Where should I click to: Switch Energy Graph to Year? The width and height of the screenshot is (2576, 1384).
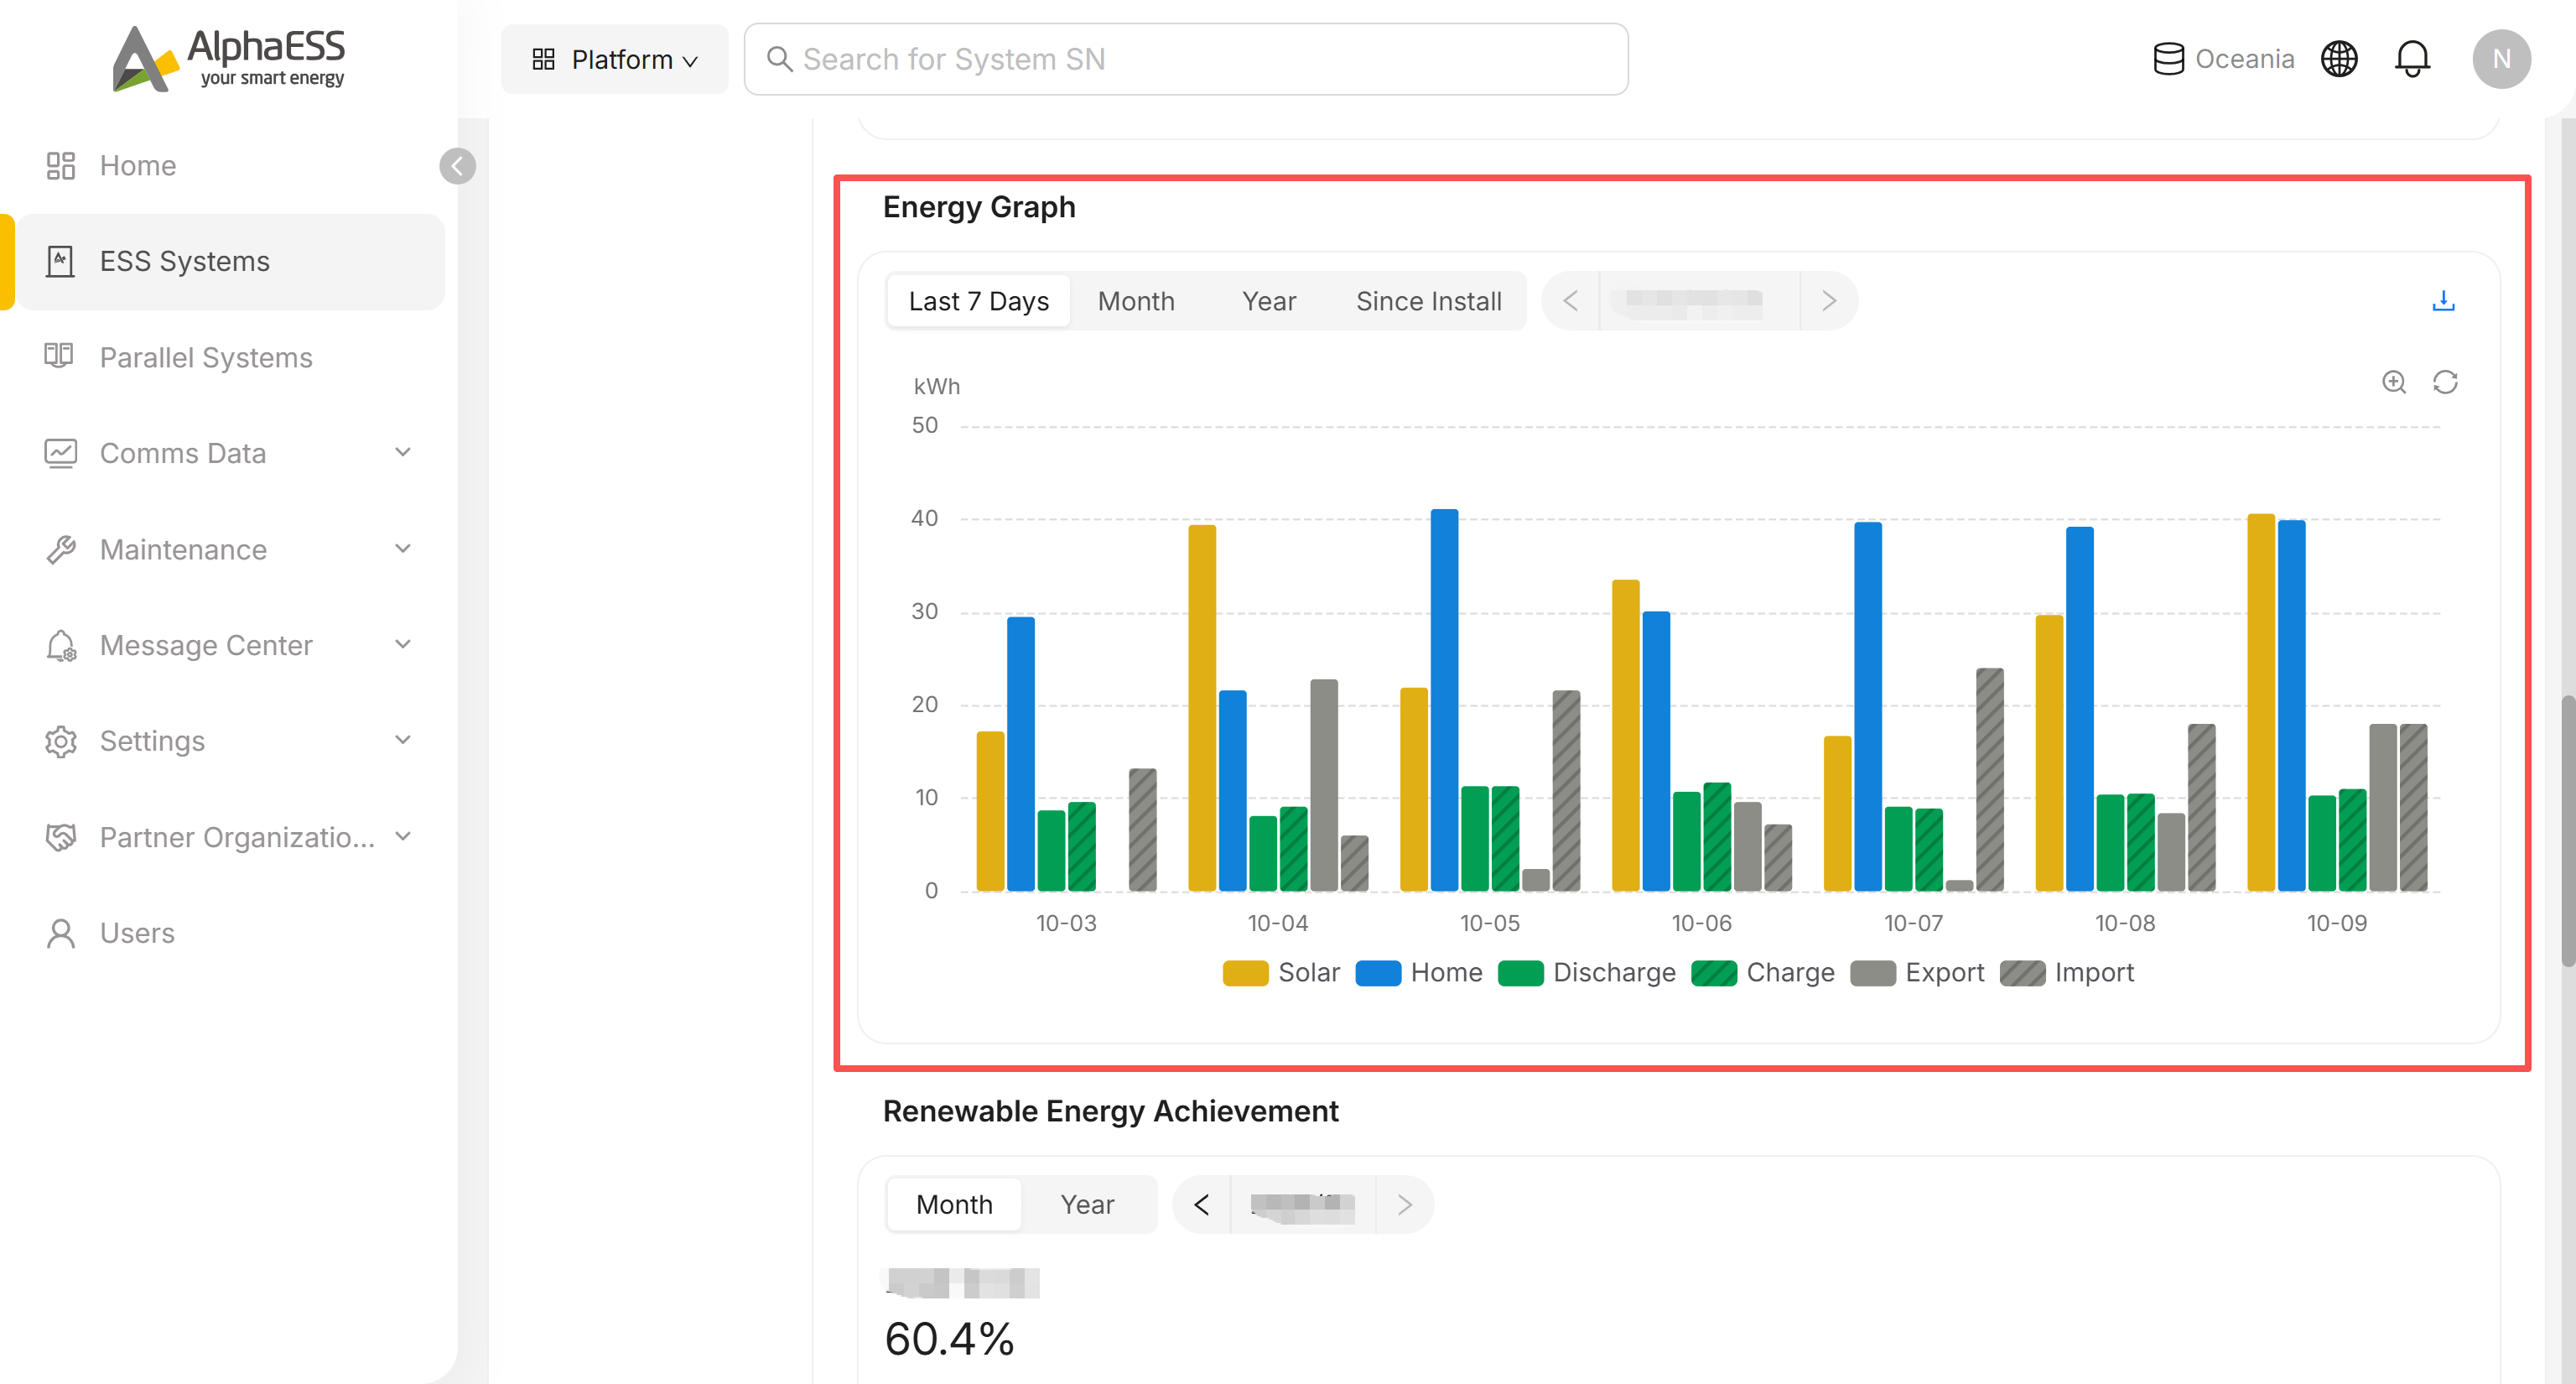point(1268,301)
